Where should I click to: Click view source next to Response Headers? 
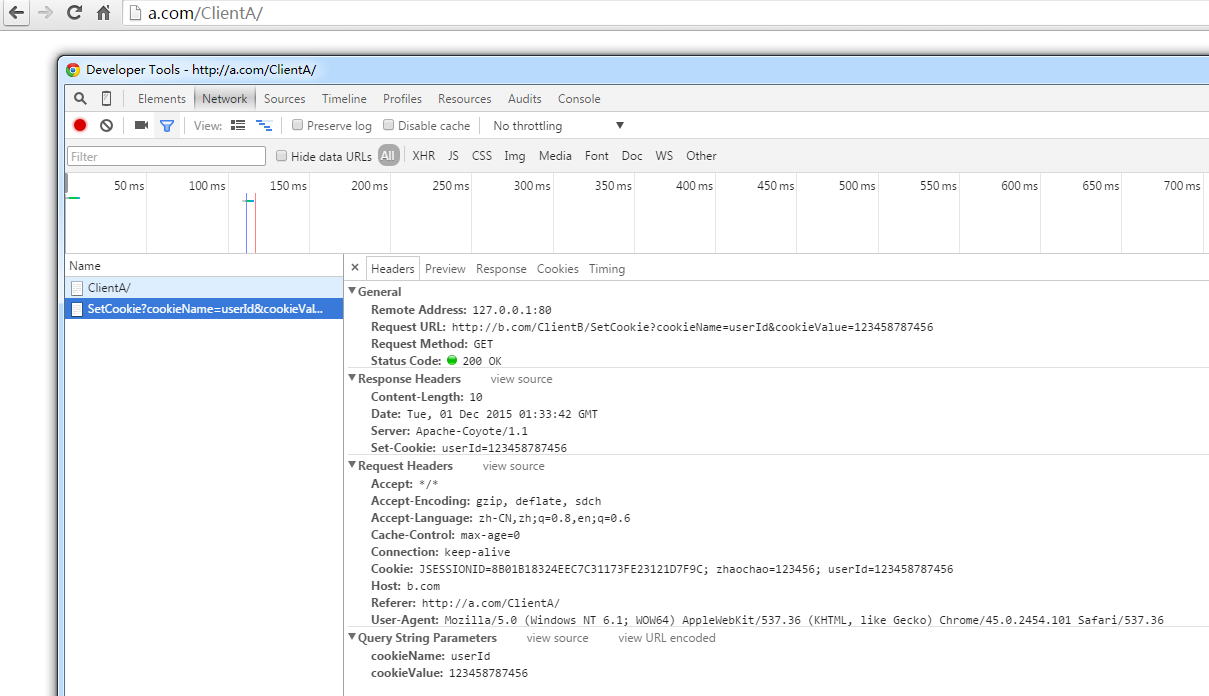521,379
